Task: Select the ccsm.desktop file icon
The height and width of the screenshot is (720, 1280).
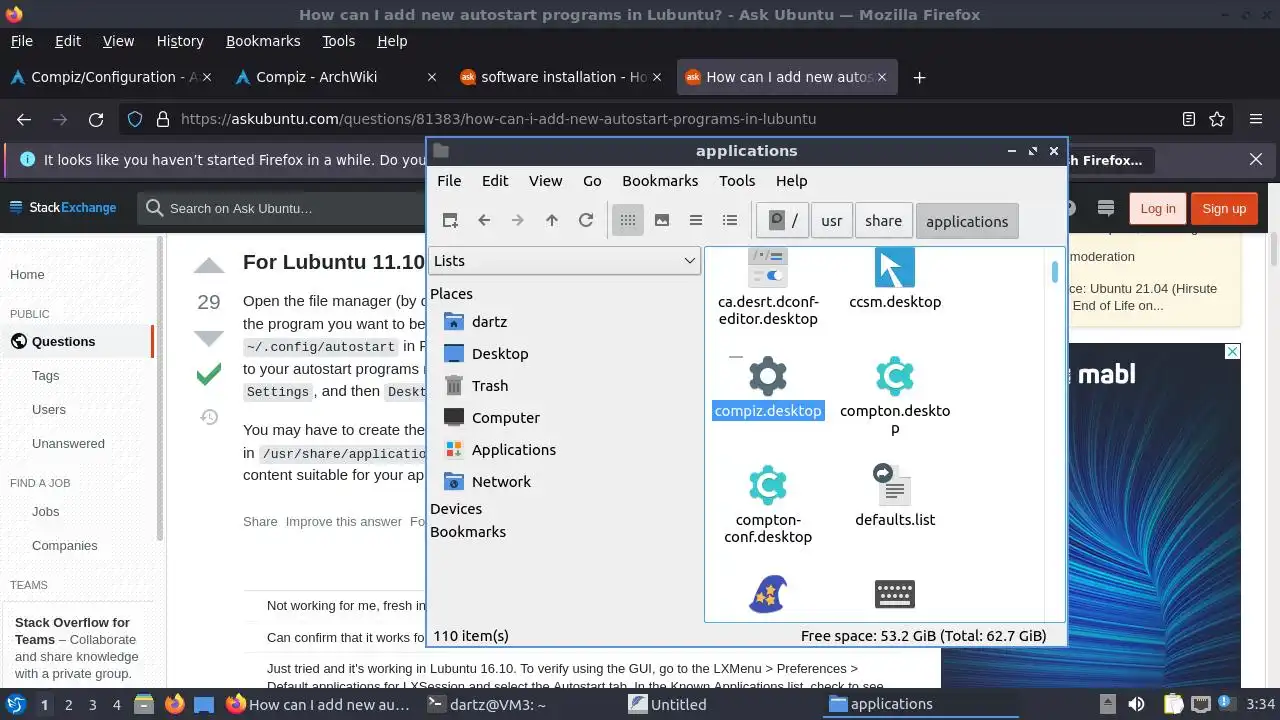Action: (895, 268)
